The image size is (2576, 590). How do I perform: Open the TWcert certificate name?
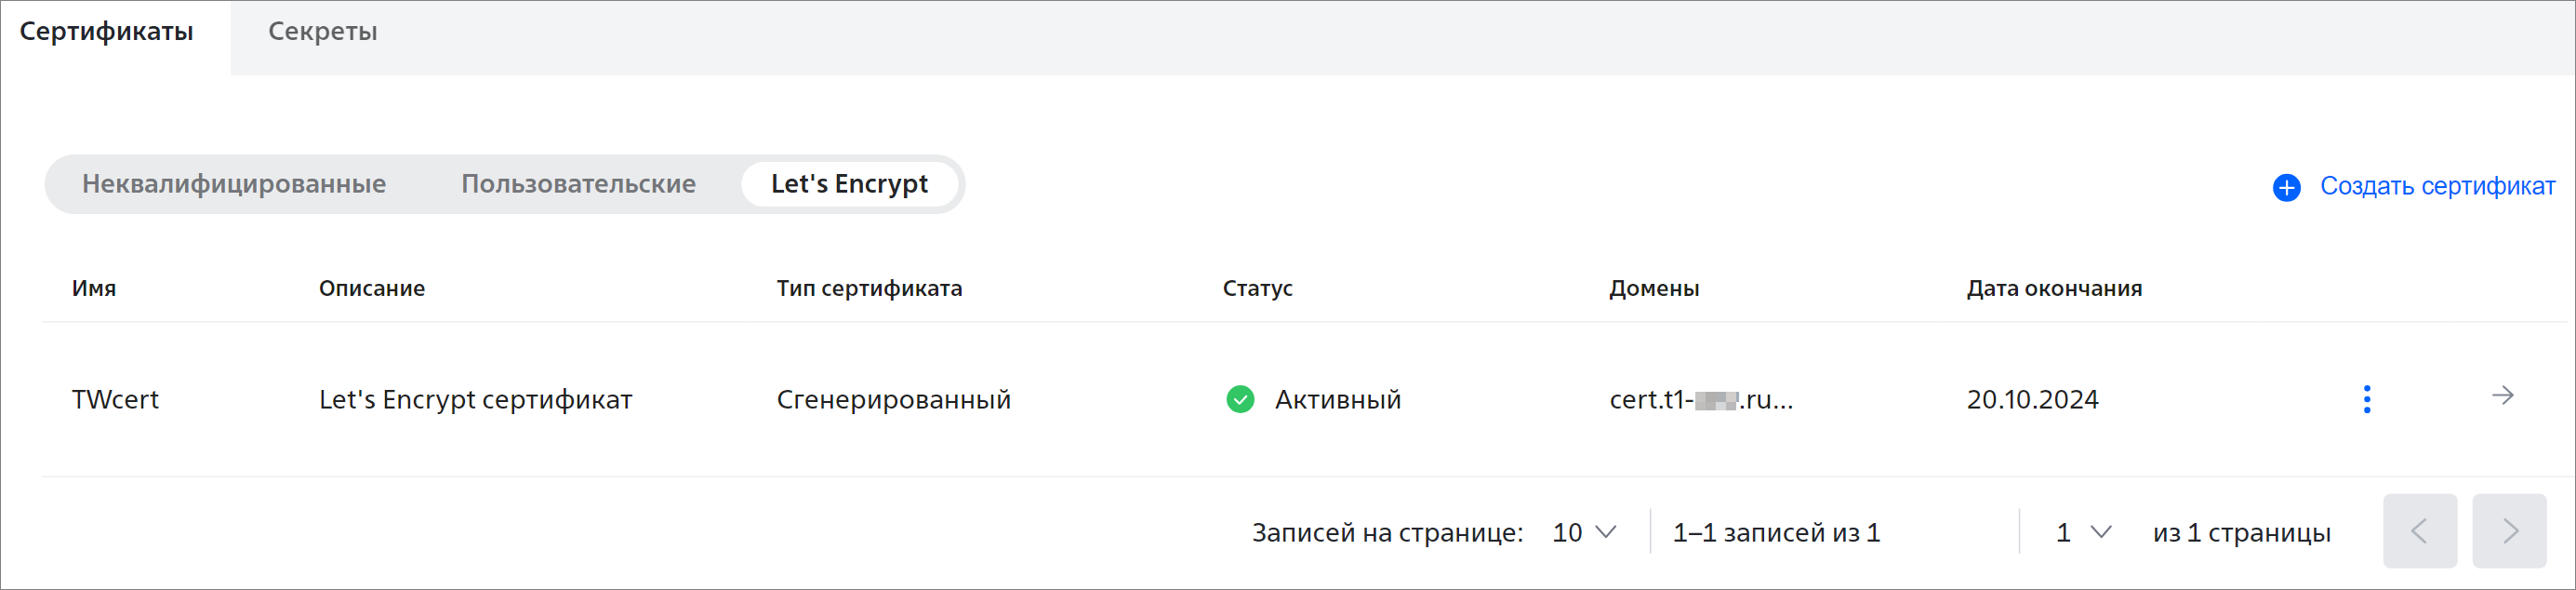click(x=115, y=399)
